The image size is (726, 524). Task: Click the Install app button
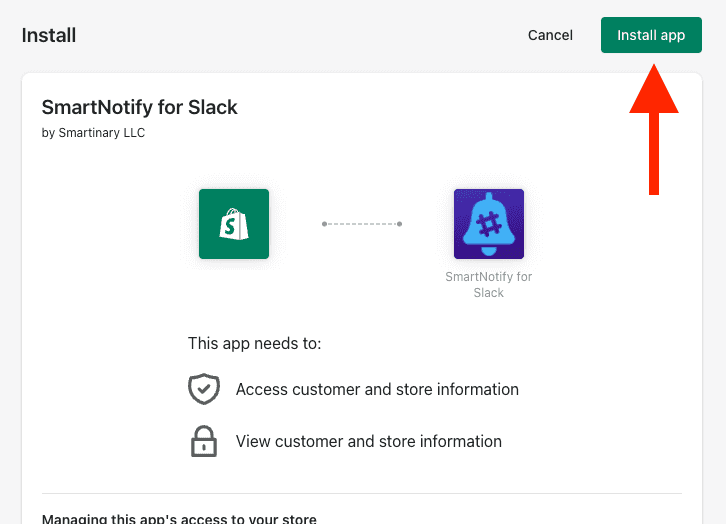pyautogui.click(x=651, y=35)
